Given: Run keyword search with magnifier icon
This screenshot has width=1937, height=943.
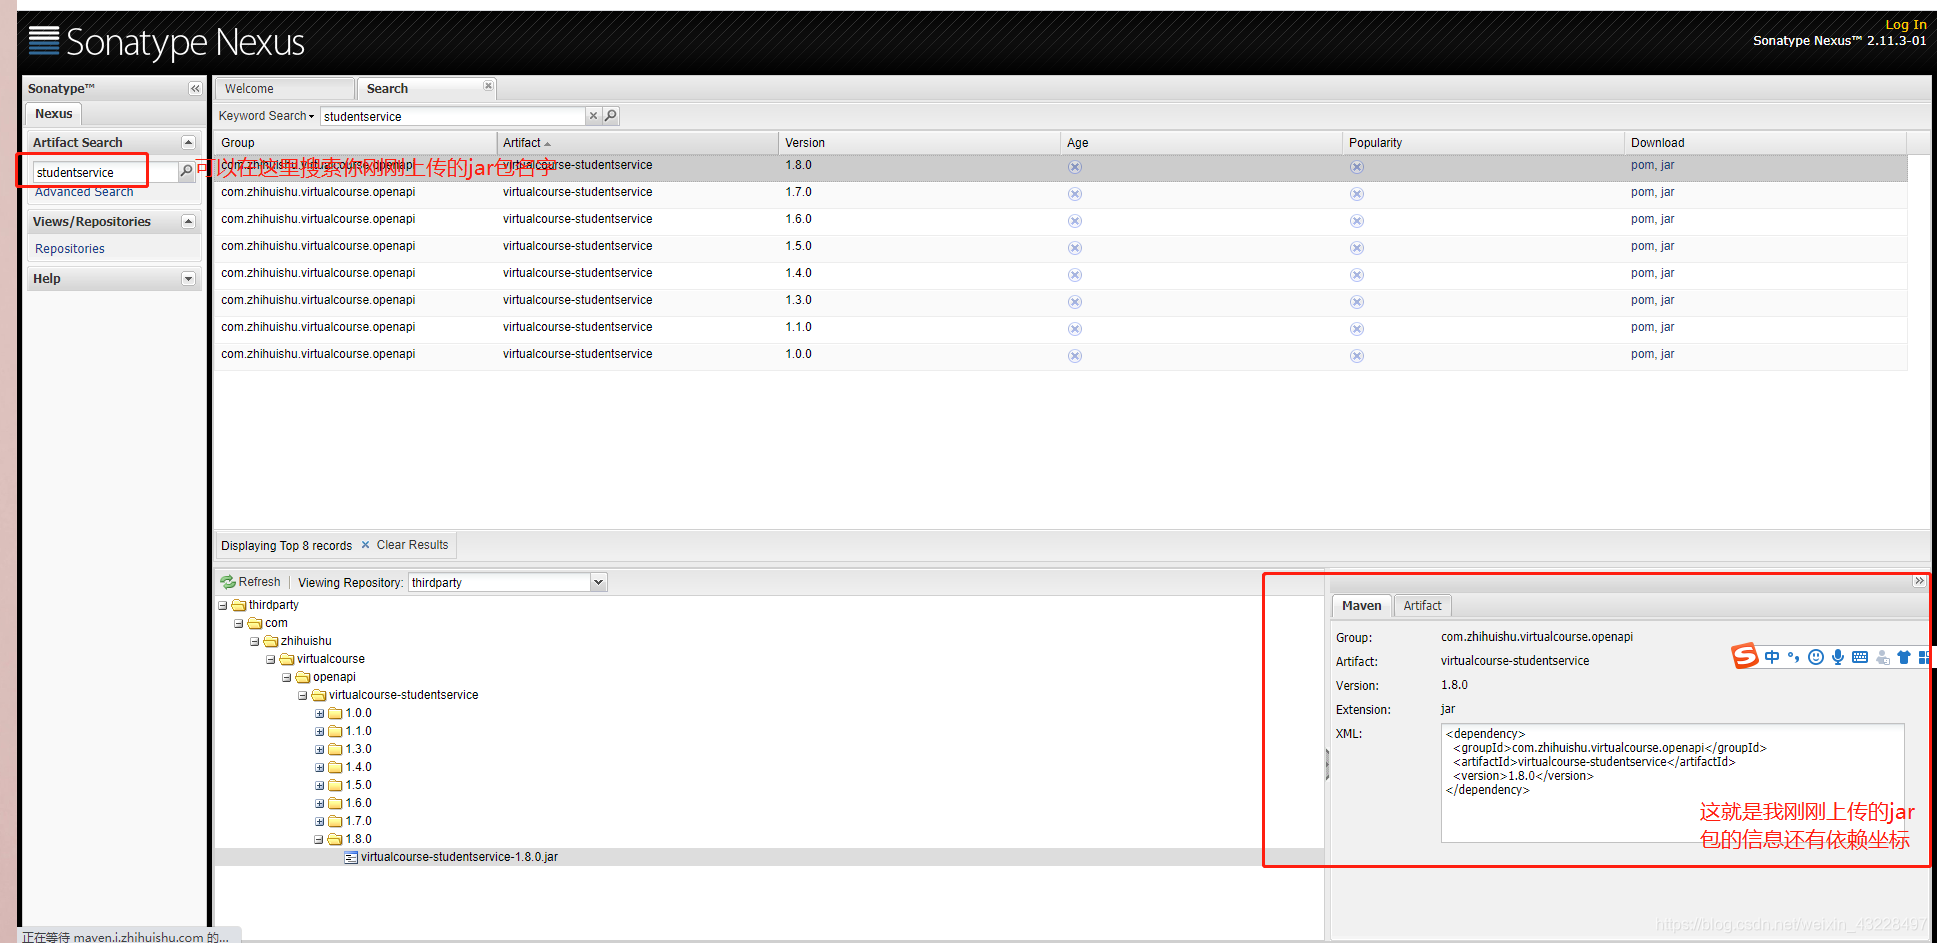Looking at the screenshot, I should pyautogui.click(x=611, y=116).
